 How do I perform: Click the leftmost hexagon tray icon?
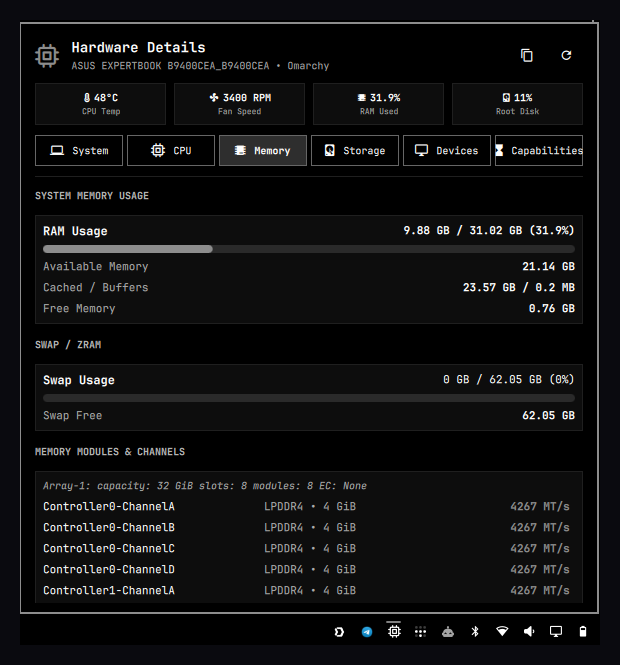pyautogui.click(x=339, y=632)
